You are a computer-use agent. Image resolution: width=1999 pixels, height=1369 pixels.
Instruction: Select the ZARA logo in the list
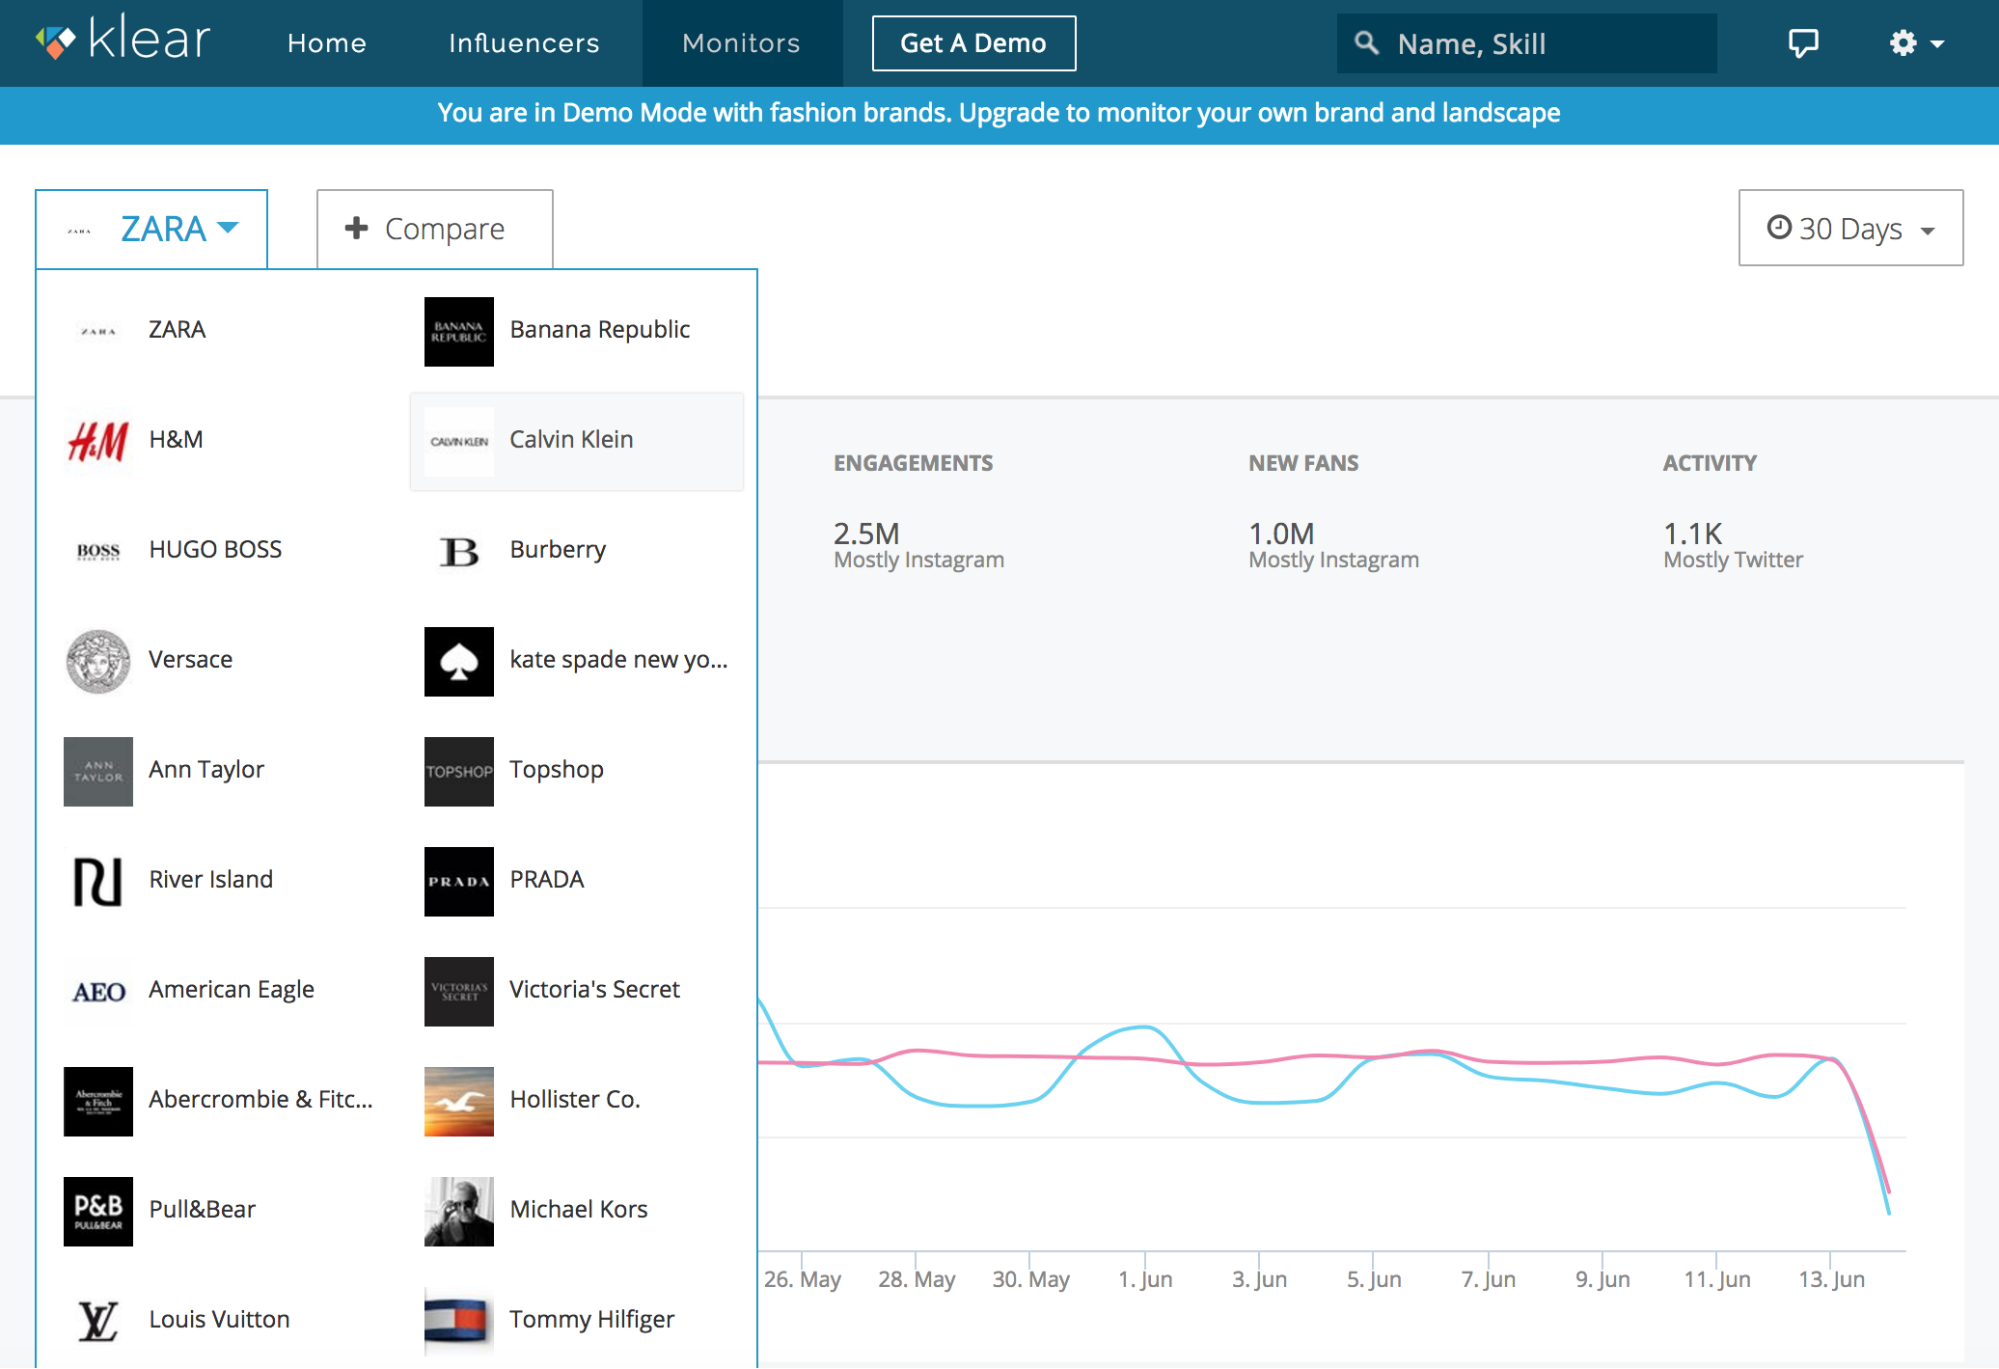(98, 331)
